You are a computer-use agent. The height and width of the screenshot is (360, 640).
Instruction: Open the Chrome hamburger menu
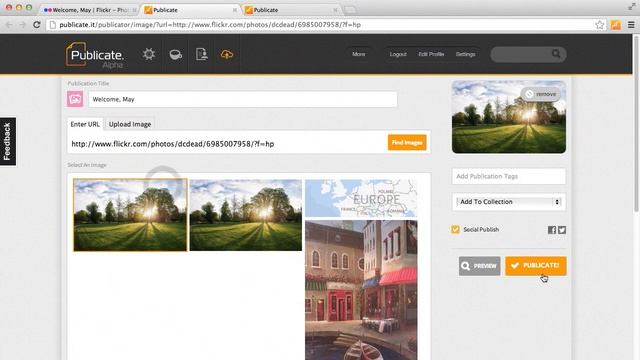point(631,25)
